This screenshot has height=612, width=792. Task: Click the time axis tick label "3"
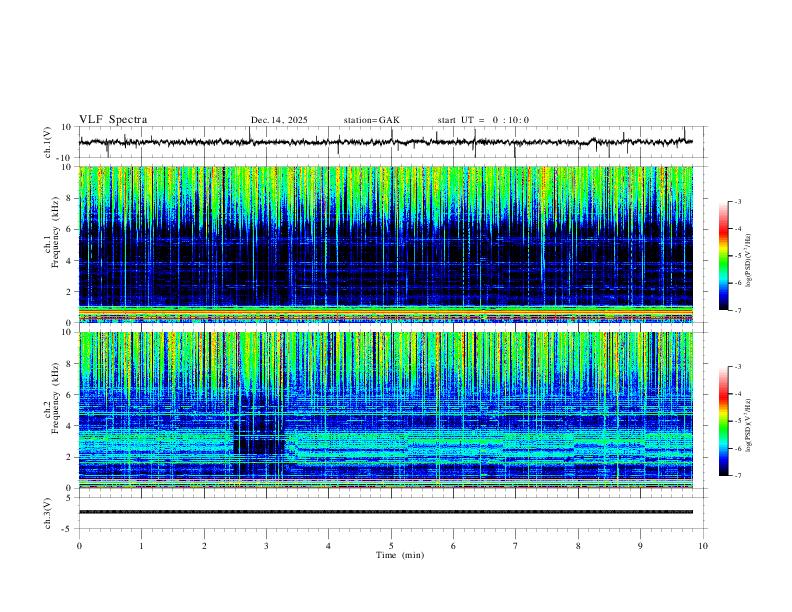pyautogui.click(x=266, y=546)
